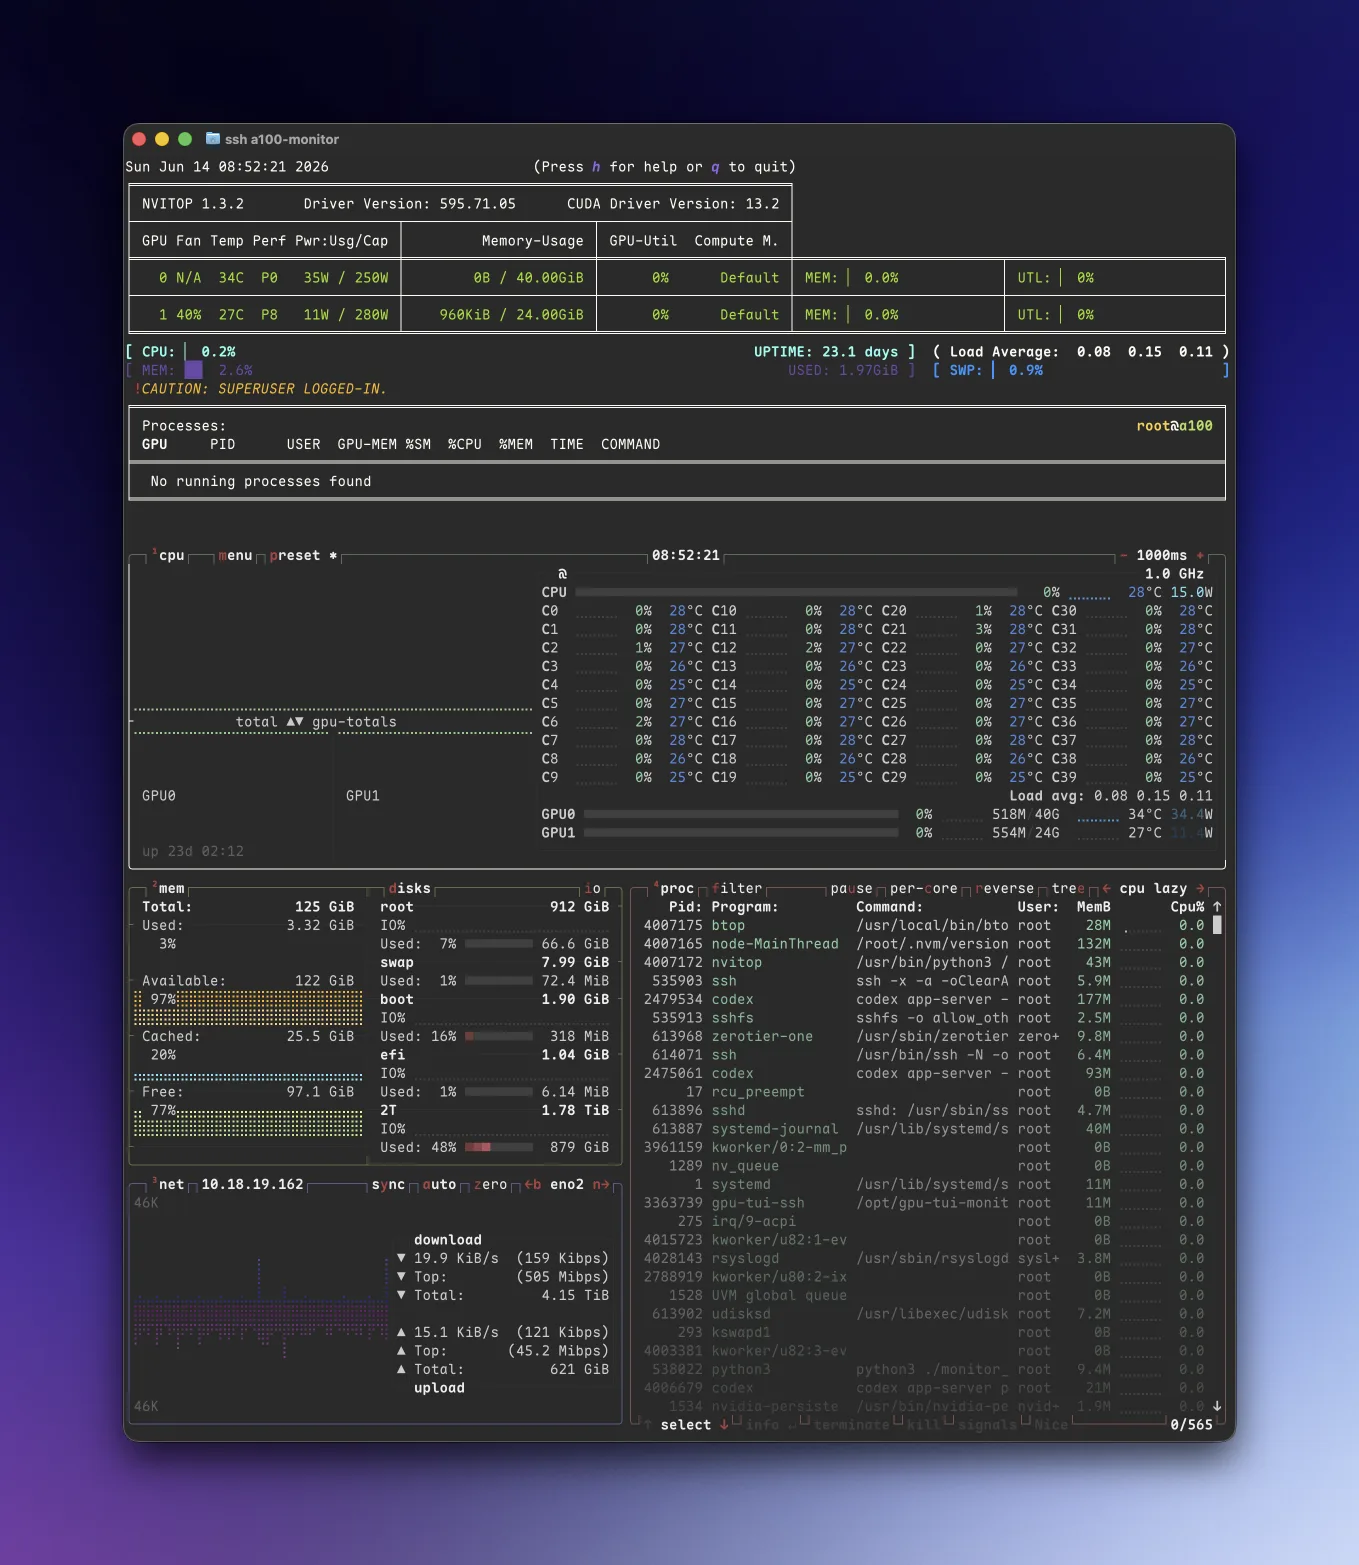The image size is (1359, 1565).
Task: Click the select label in proc footer
Action: coord(686,1424)
